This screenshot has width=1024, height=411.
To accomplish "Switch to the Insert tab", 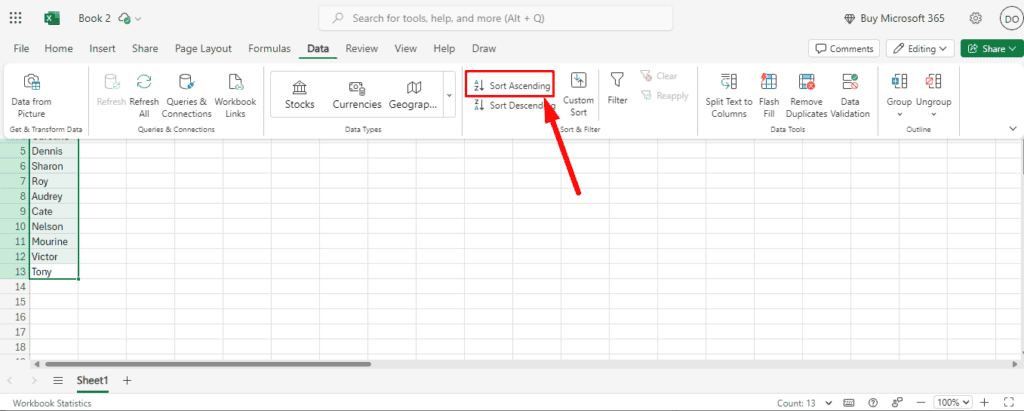I will tap(103, 48).
